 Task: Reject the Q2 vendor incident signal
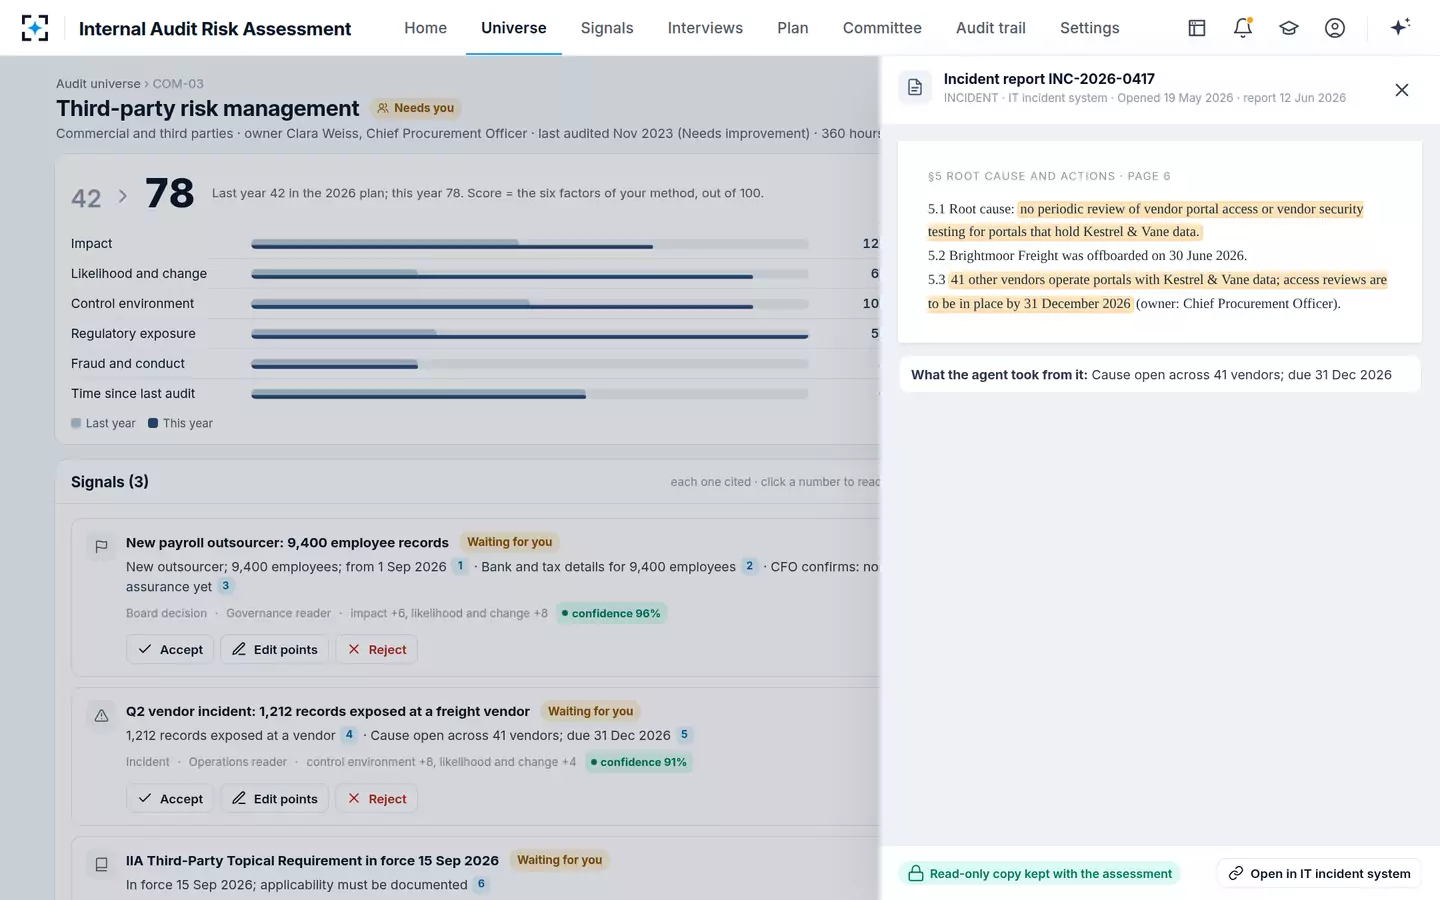(377, 798)
